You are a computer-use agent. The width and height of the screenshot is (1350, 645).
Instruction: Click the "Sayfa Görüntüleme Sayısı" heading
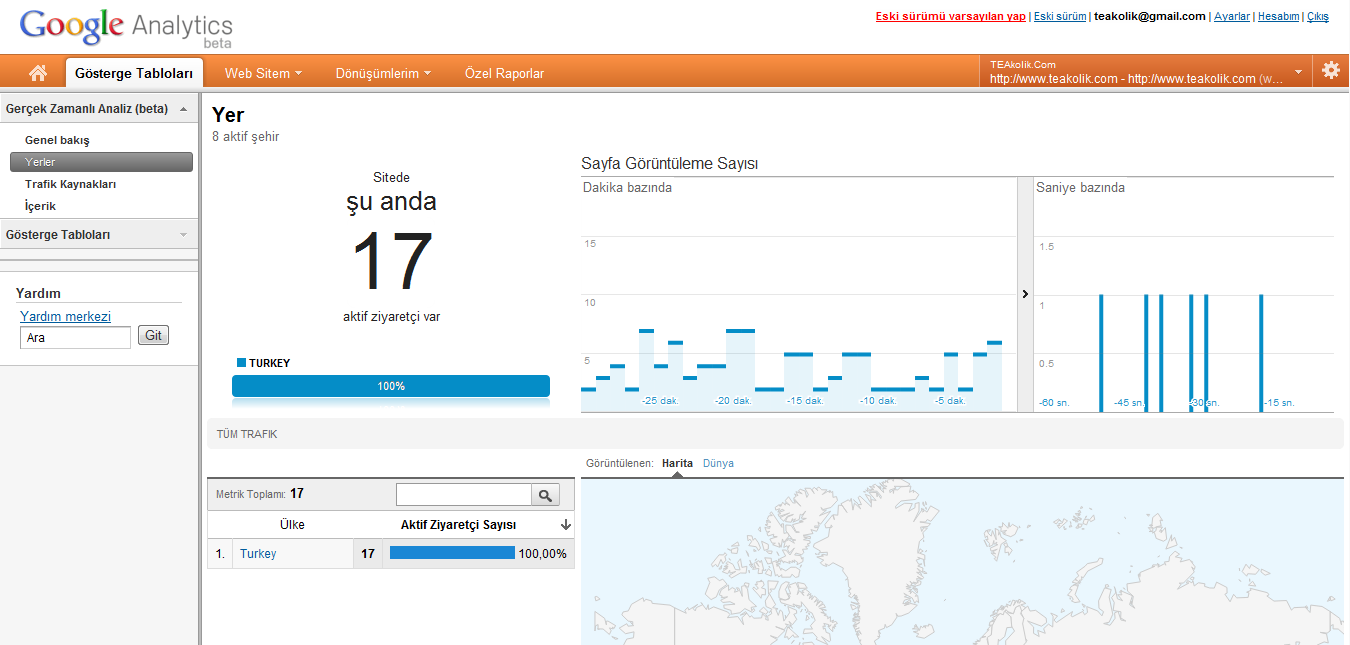click(669, 164)
